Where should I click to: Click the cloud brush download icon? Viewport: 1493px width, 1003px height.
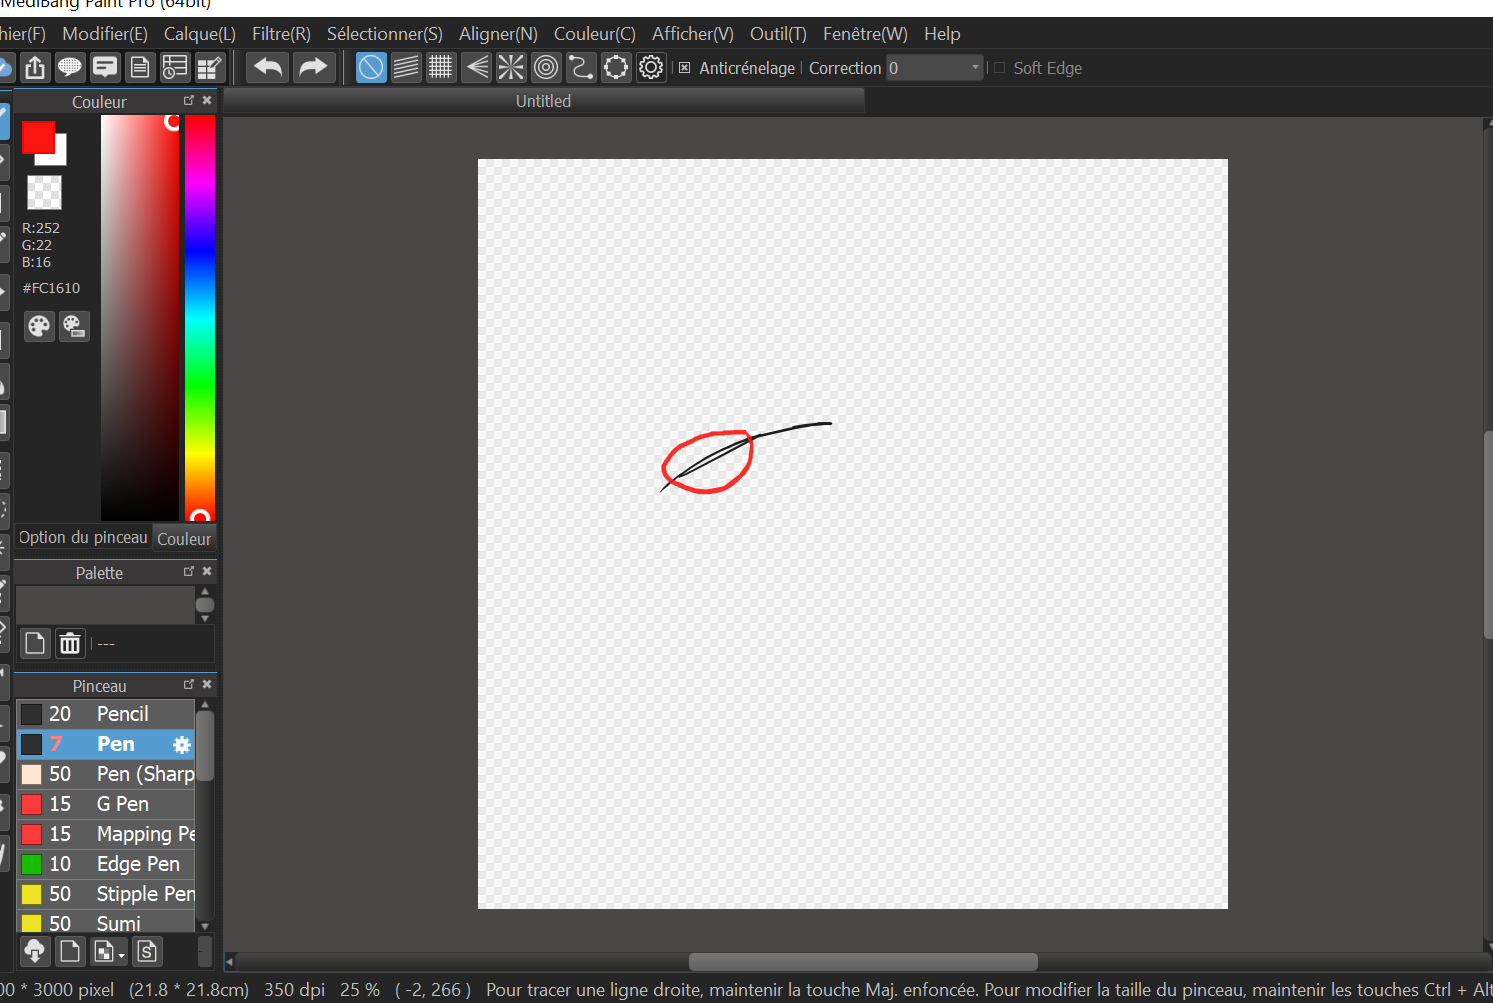pos(35,951)
